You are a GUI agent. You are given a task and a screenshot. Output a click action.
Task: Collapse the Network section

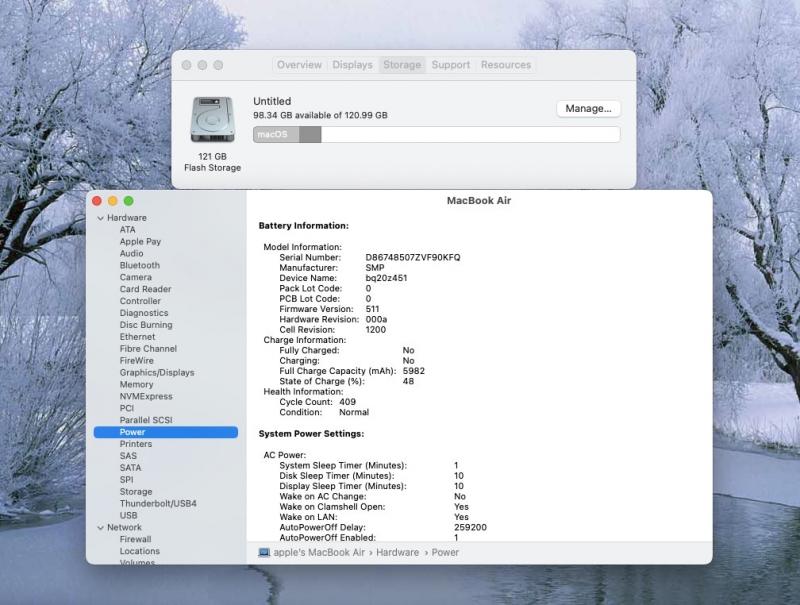pos(100,527)
